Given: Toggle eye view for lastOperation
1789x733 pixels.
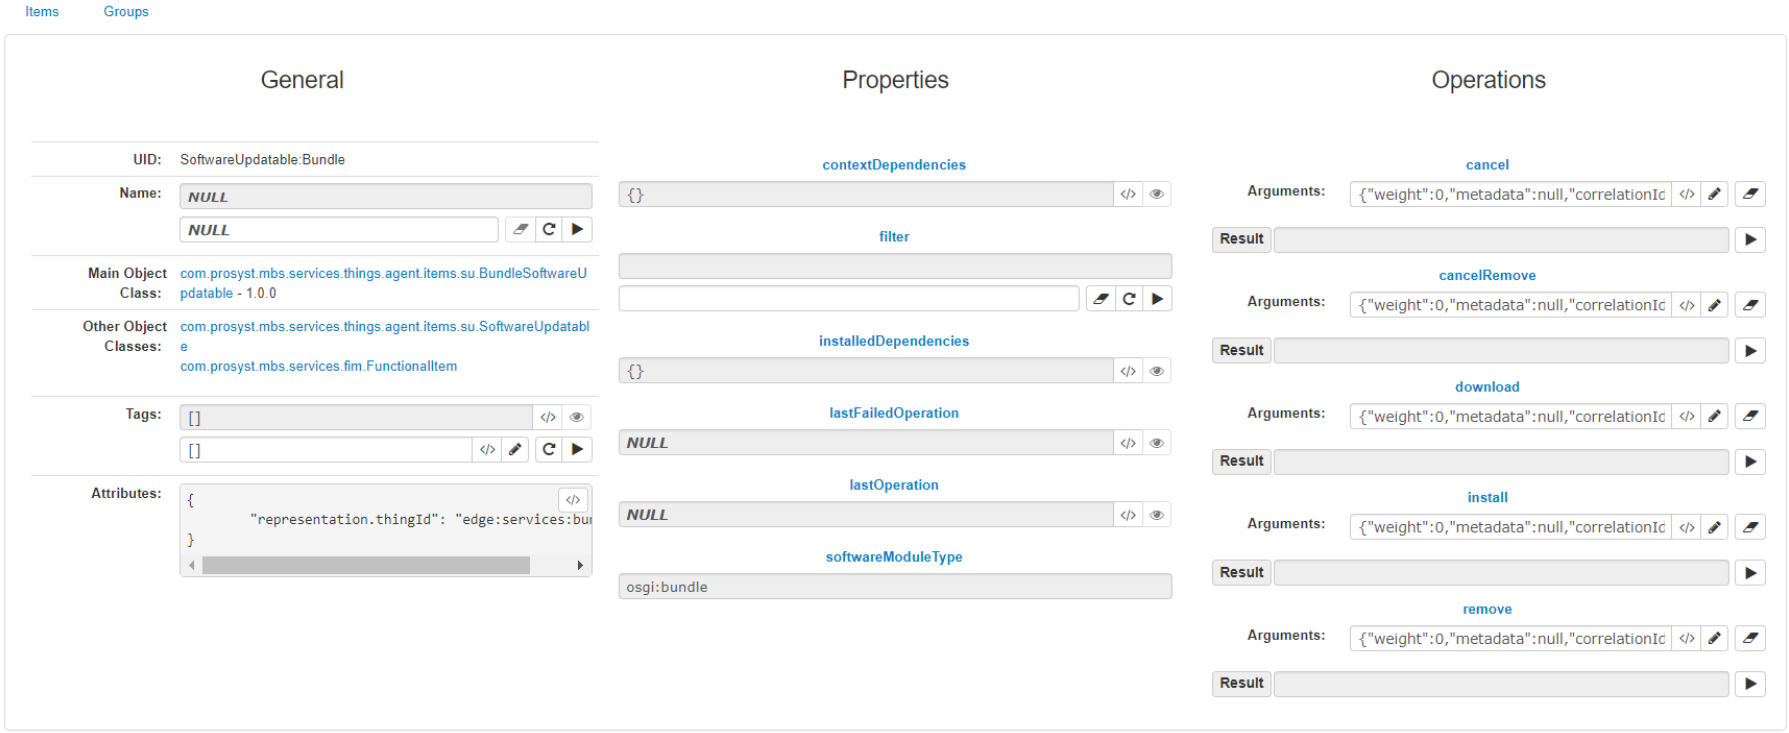Looking at the screenshot, I should [1157, 514].
